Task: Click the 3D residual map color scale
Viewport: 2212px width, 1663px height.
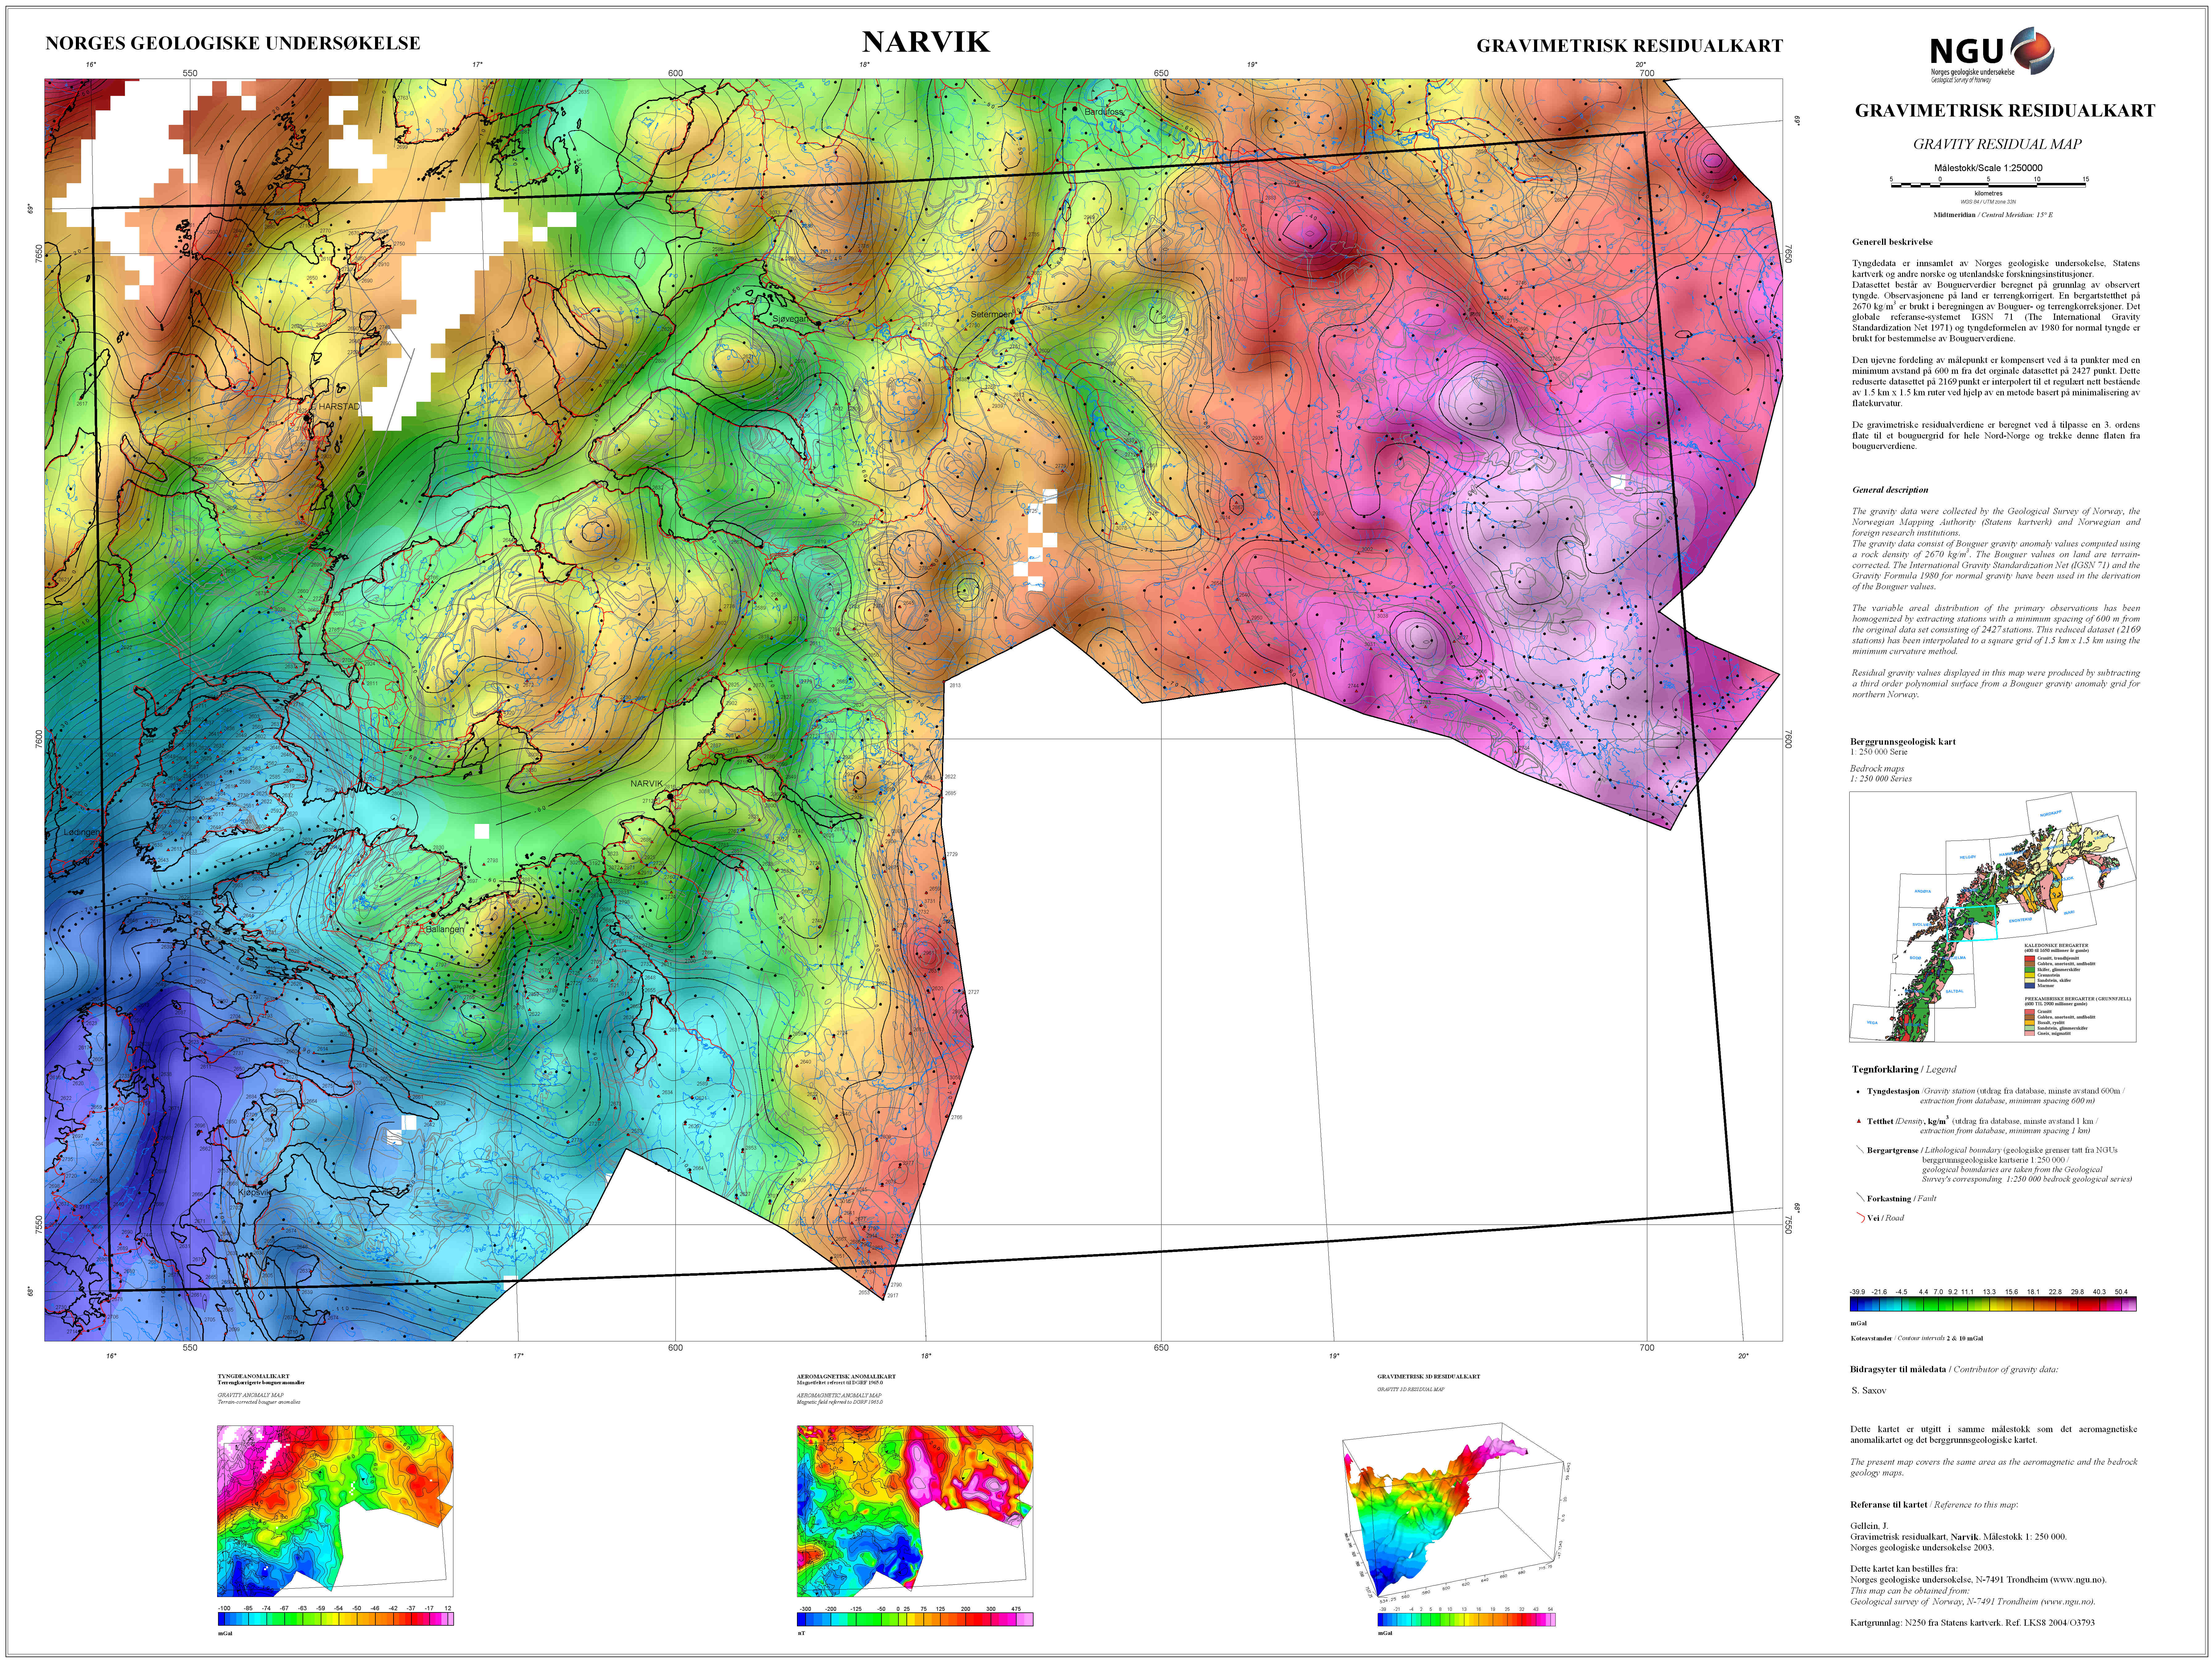Action: pyautogui.click(x=1467, y=1620)
